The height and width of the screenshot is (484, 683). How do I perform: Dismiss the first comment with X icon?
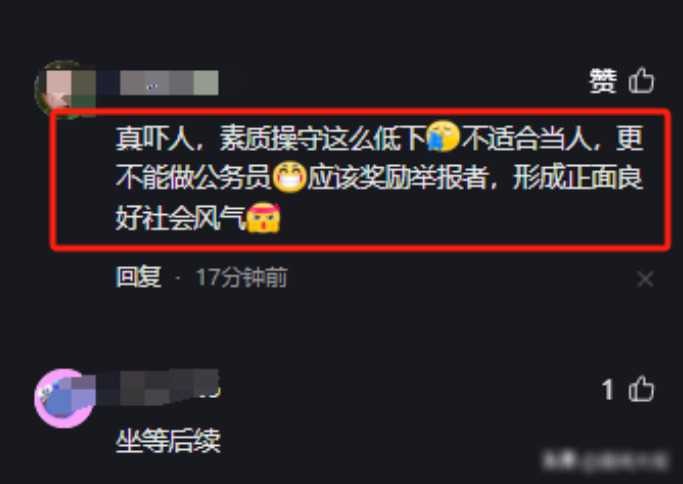click(x=645, y=279)
